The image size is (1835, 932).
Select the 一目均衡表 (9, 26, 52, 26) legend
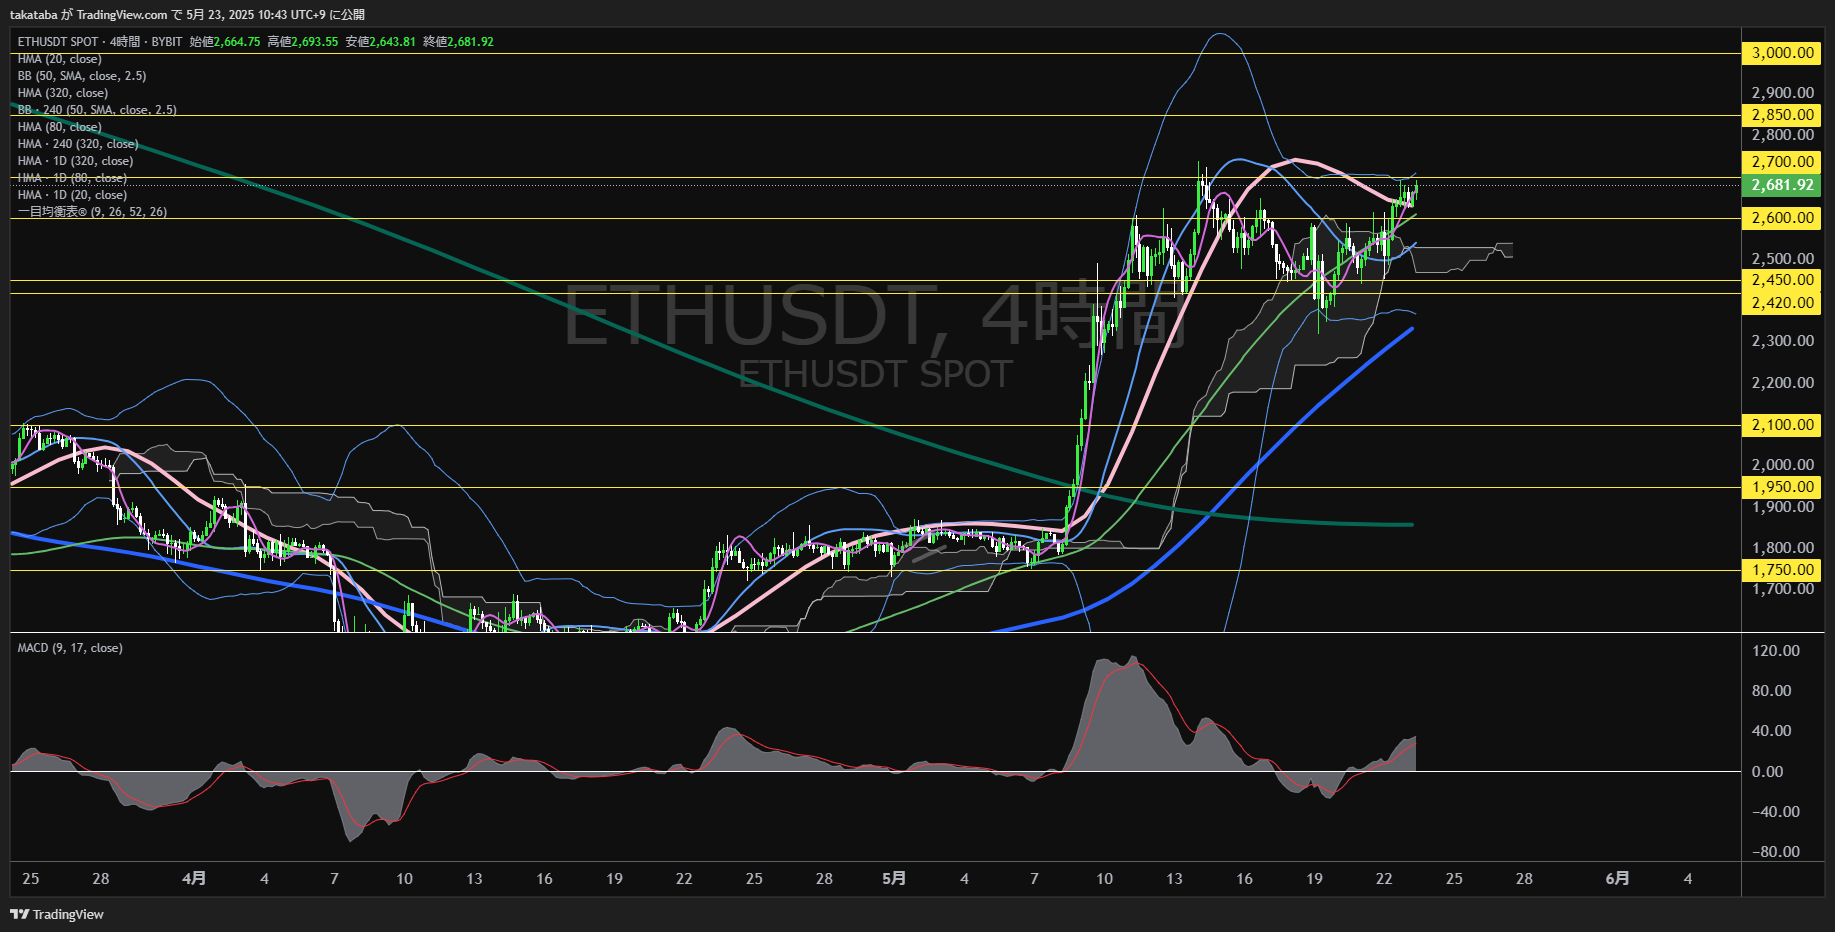(92, 212)
